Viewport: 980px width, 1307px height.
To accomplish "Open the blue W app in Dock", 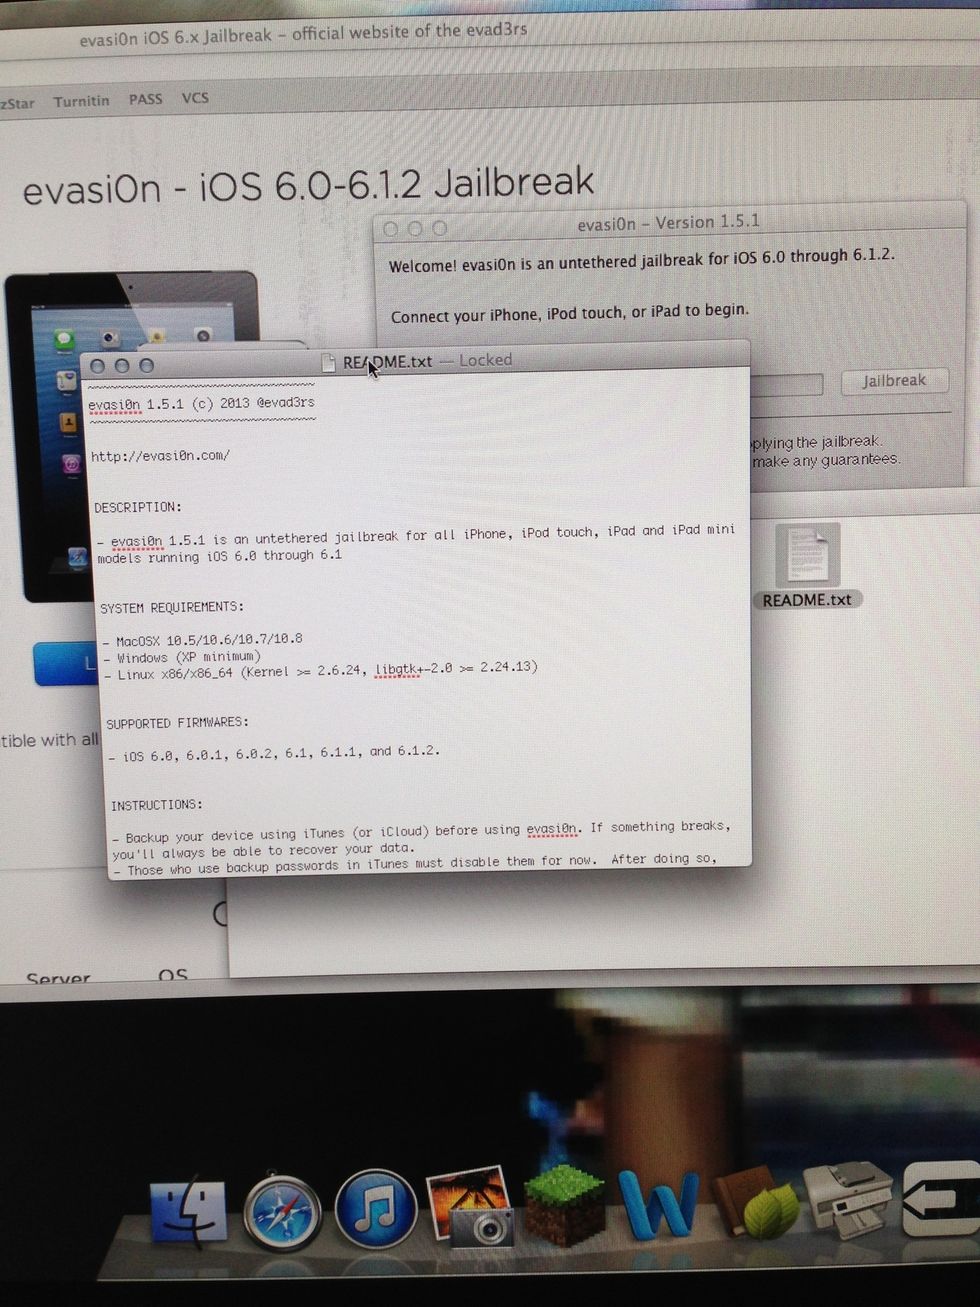I will [657, 1204].
